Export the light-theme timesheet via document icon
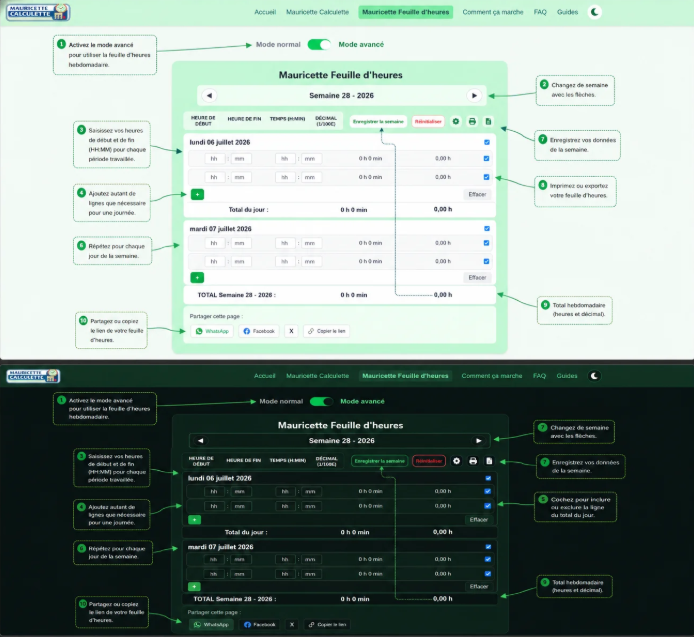Image resolution: width=694 pixels, height=637 pixels. click(488, 121)
